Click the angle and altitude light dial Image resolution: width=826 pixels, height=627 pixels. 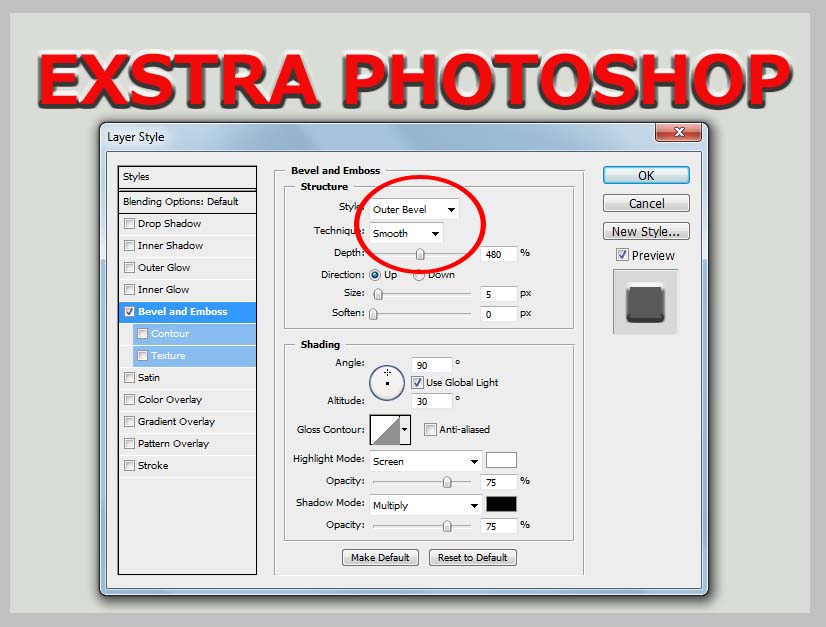click(387, 383)
